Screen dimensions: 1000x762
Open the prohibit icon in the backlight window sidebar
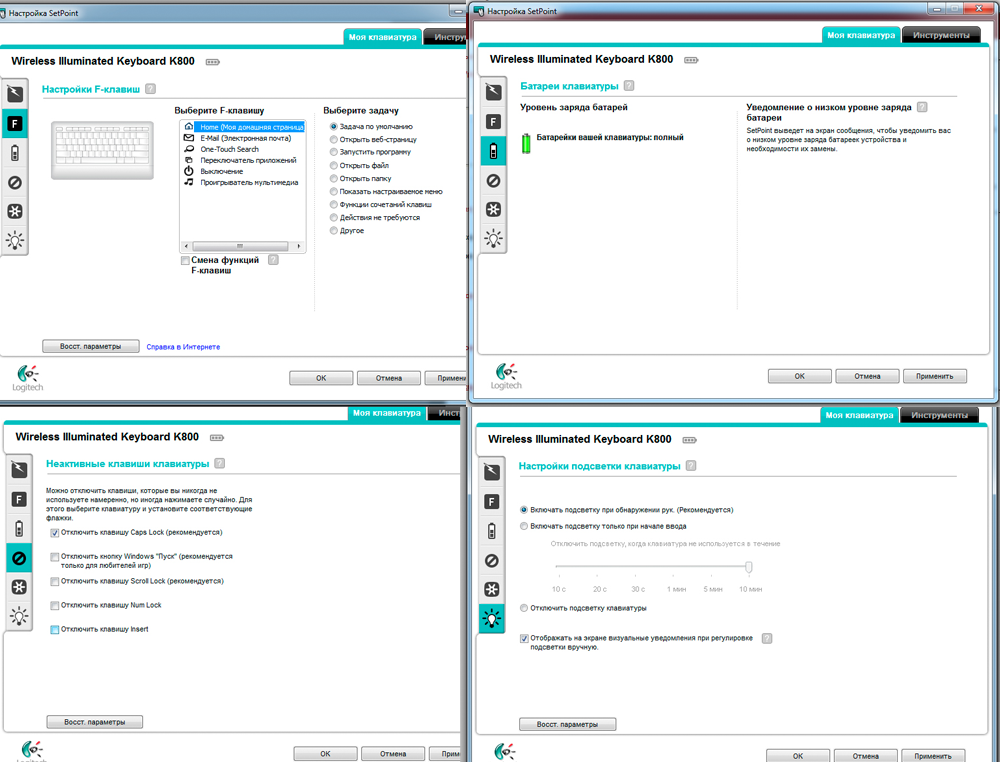pos(492,561)
